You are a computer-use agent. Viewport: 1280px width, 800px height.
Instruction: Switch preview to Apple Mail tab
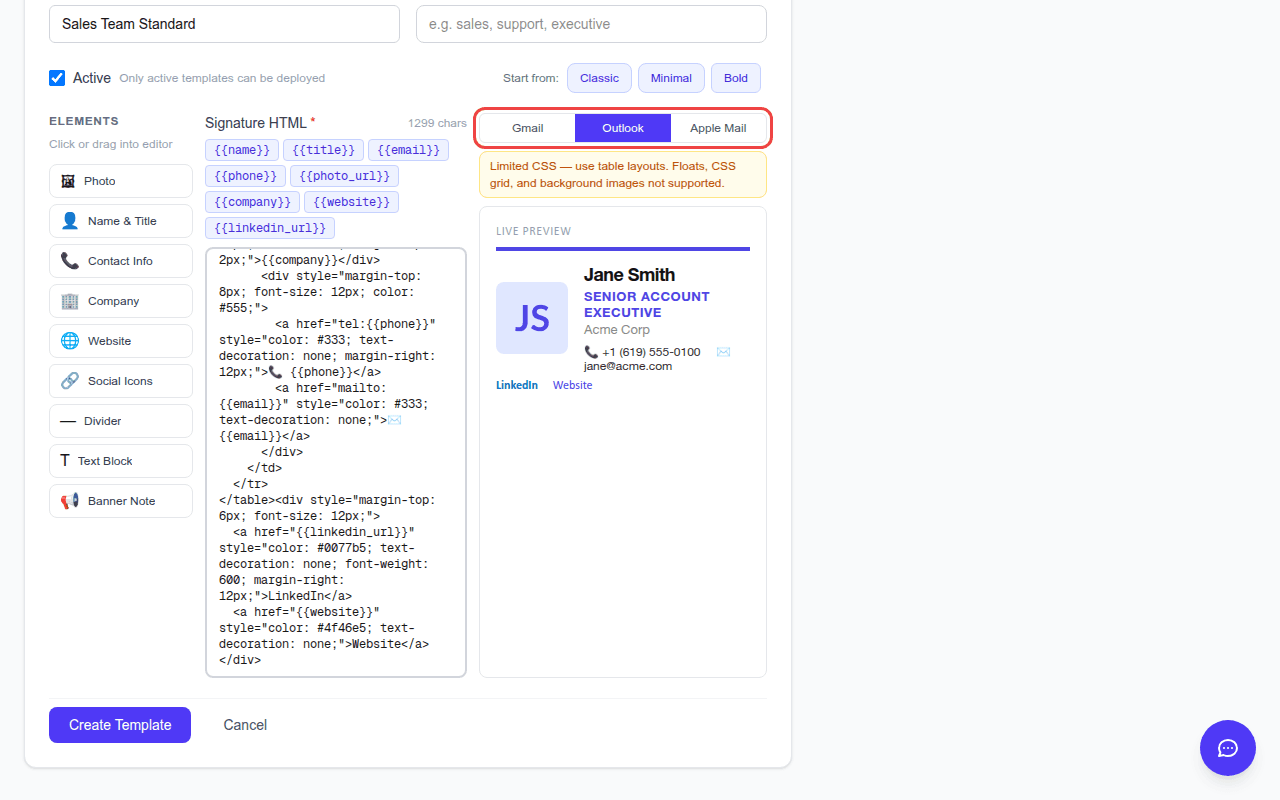718,128
